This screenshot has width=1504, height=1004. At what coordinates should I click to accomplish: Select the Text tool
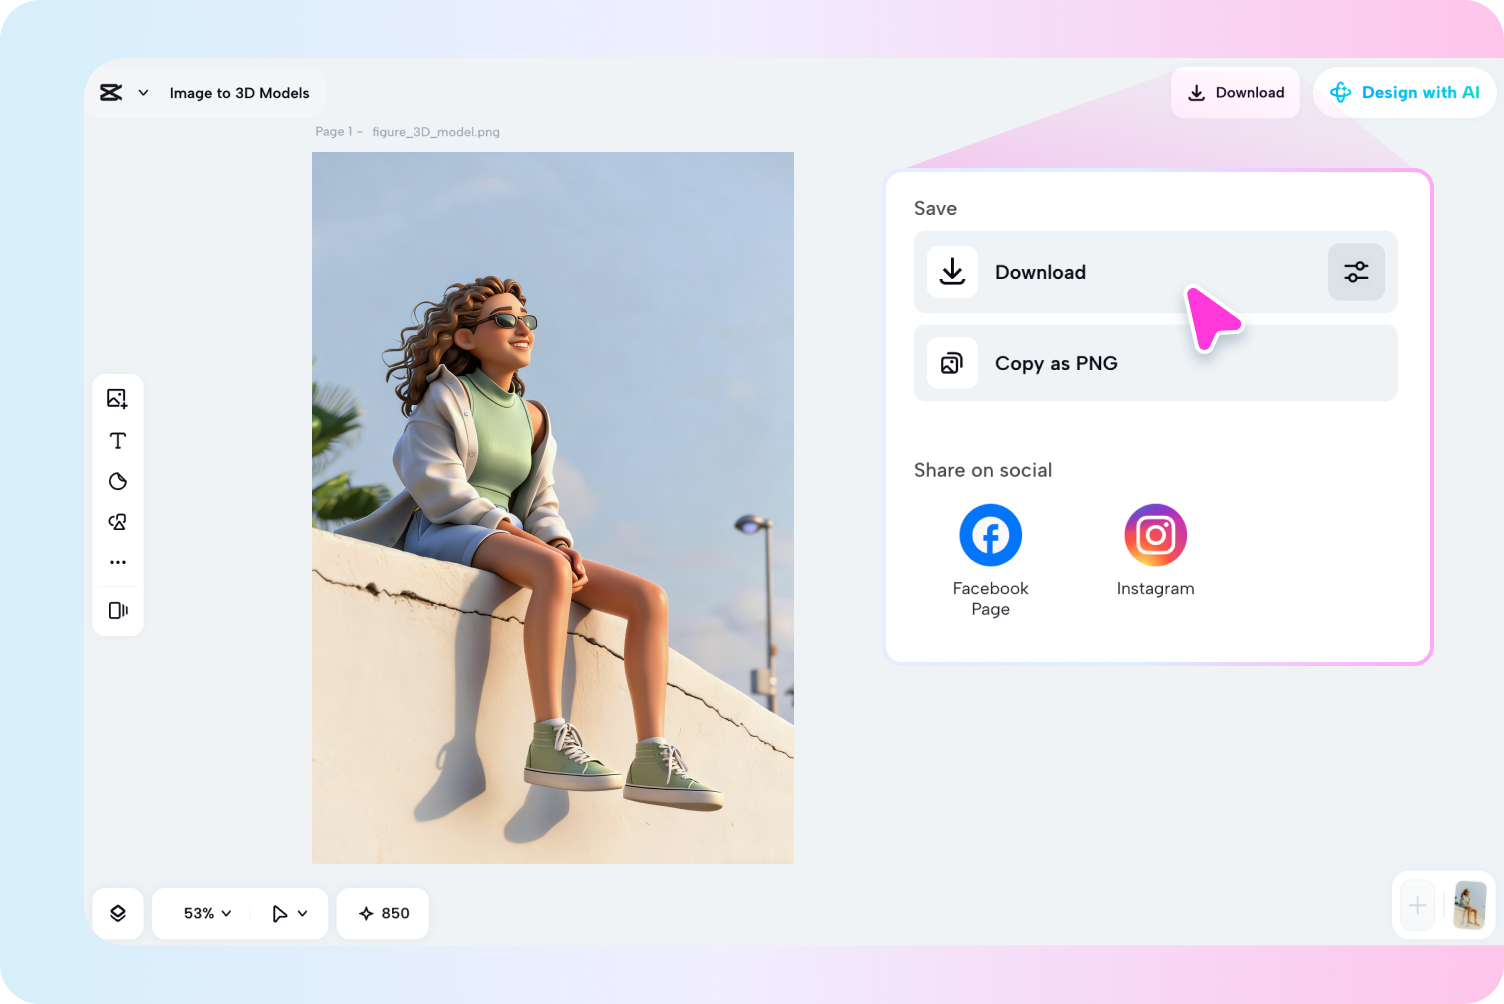(x=117, y=440)
